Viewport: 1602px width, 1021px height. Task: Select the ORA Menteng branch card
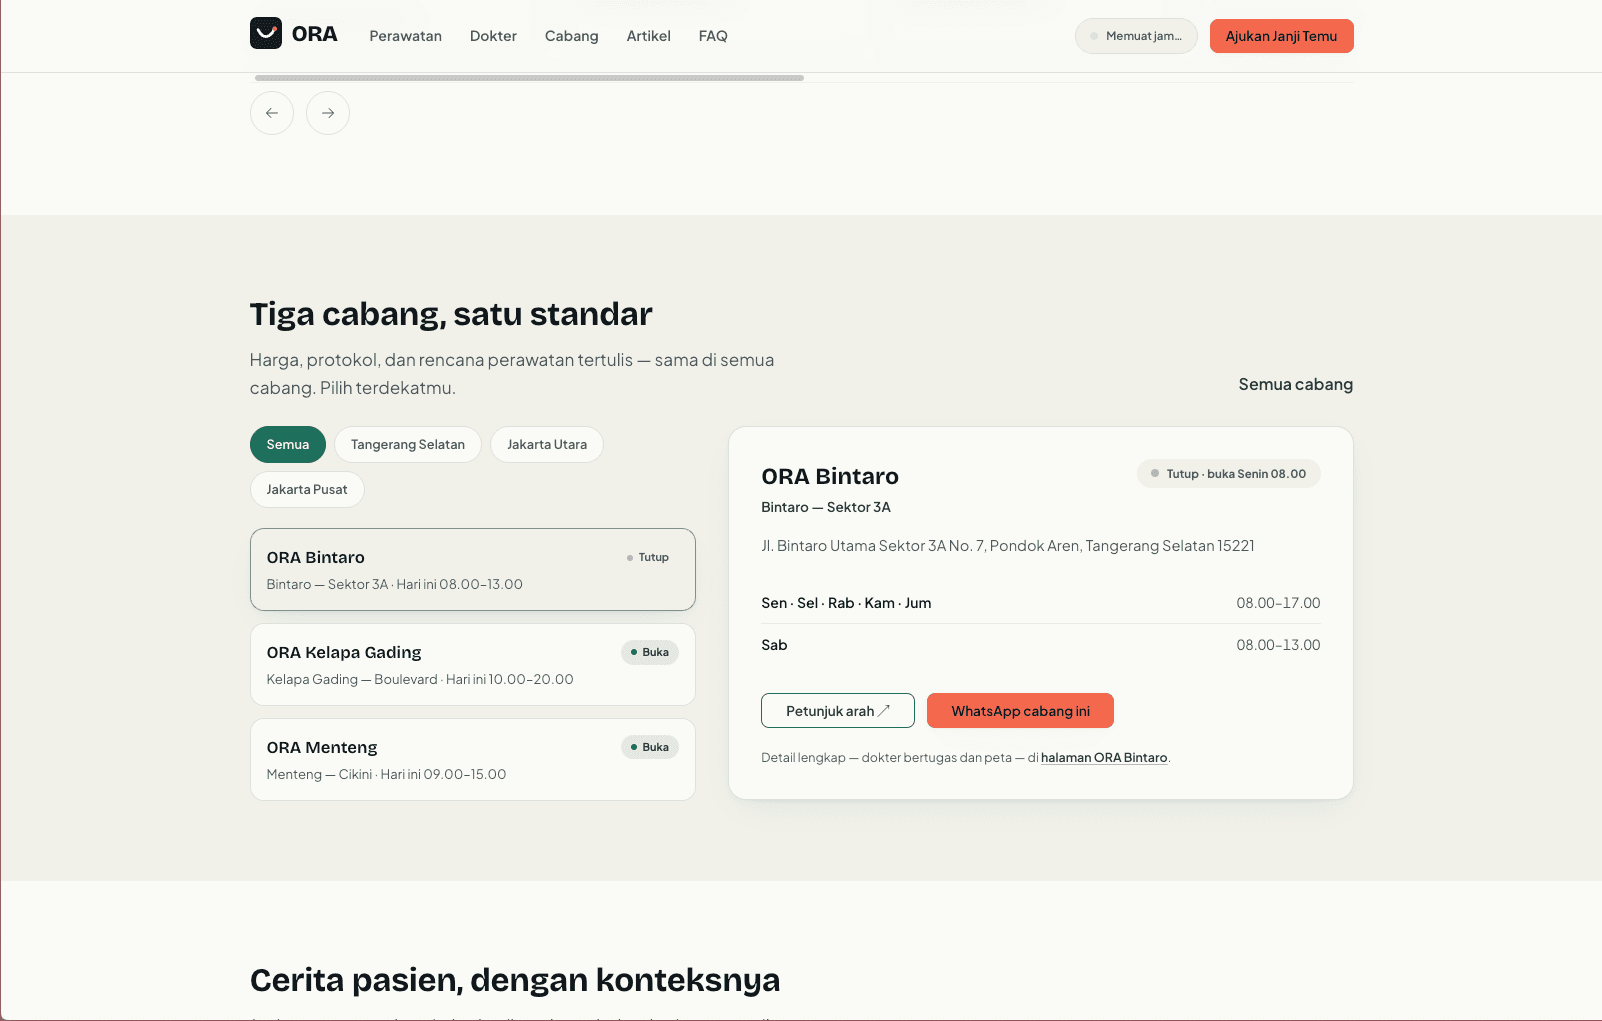(473, 760)
